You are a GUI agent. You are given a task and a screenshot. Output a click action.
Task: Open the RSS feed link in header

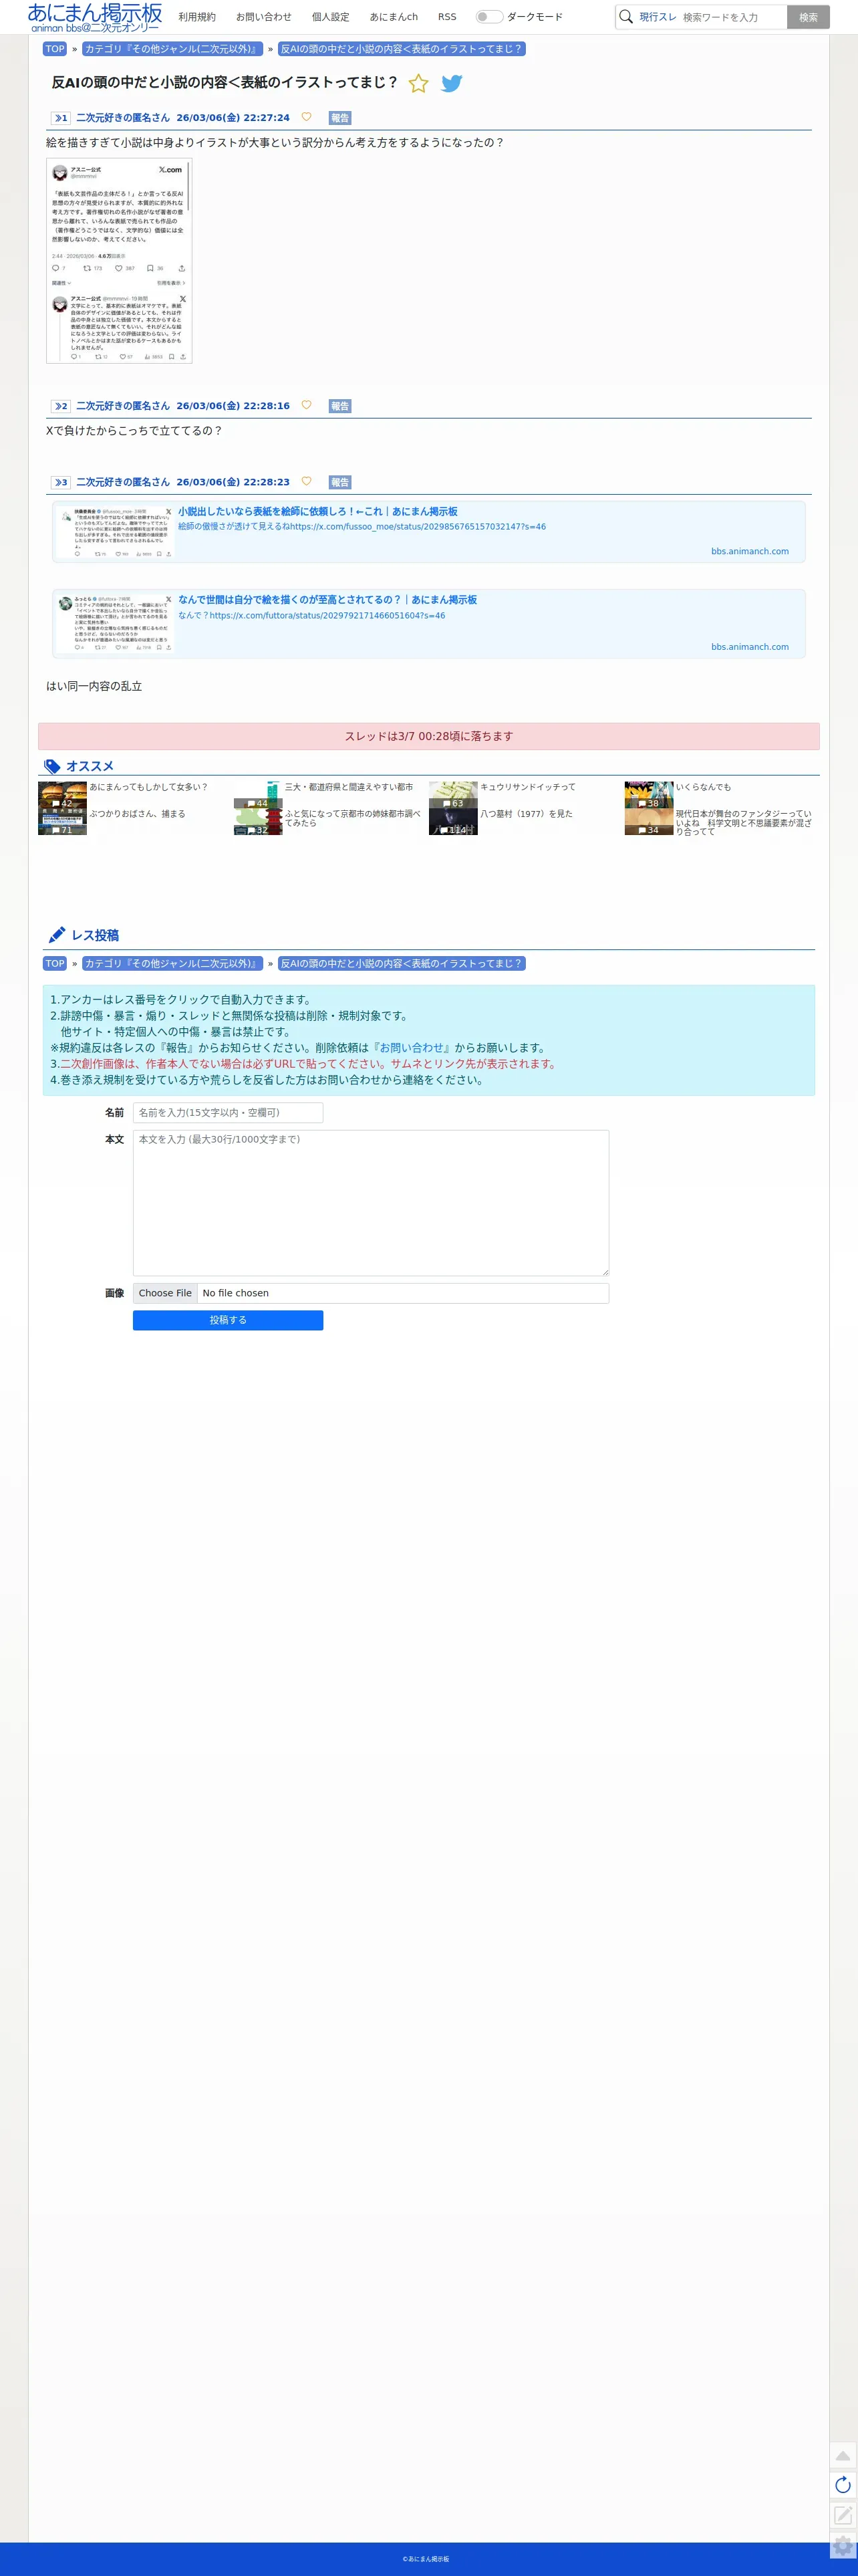coord(447,17)
